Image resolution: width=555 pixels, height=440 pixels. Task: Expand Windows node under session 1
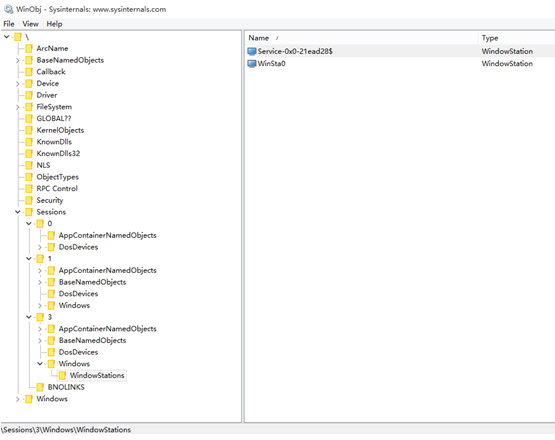click(x=40, y=306)
